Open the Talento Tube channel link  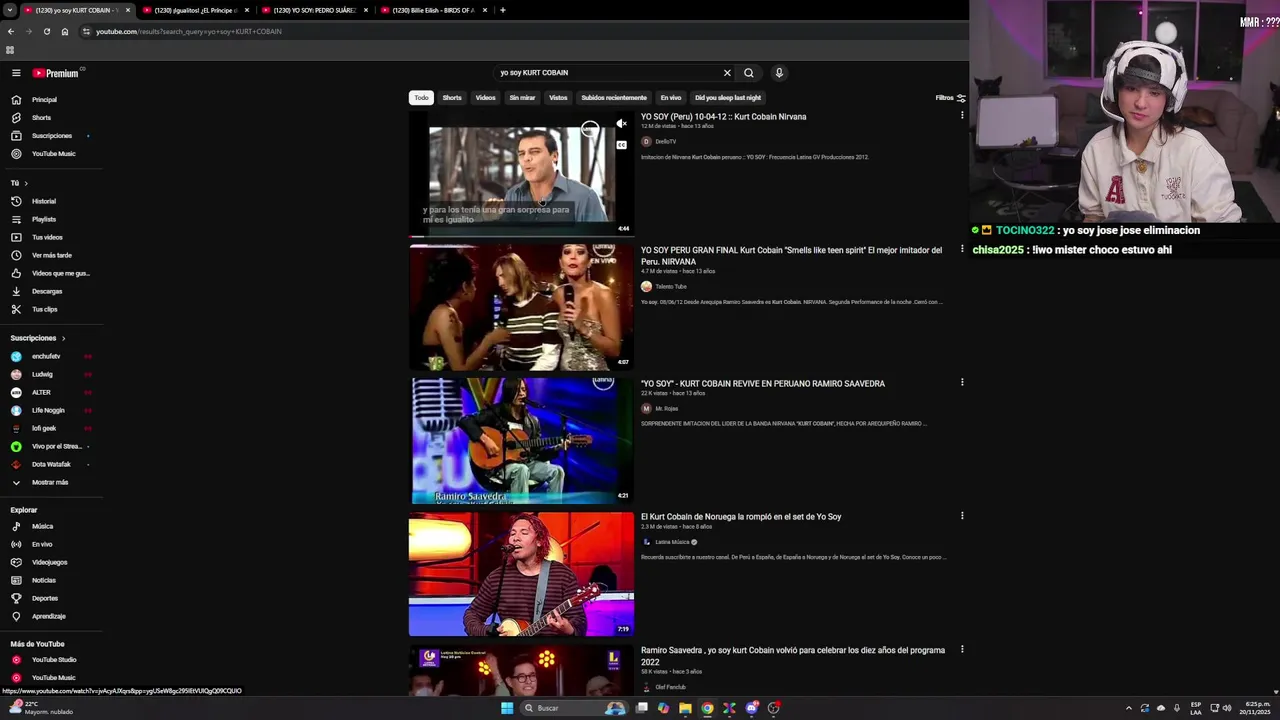click(670, 287)
